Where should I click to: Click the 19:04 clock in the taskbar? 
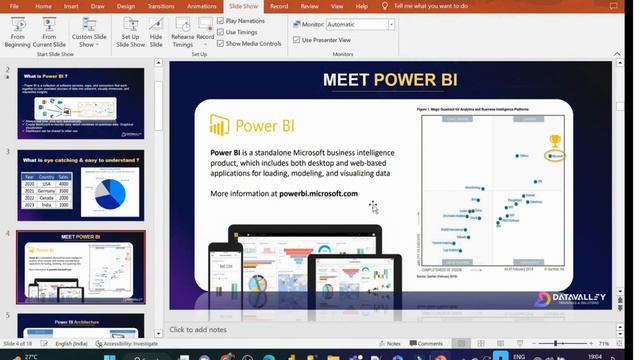[x=595, y=357]
